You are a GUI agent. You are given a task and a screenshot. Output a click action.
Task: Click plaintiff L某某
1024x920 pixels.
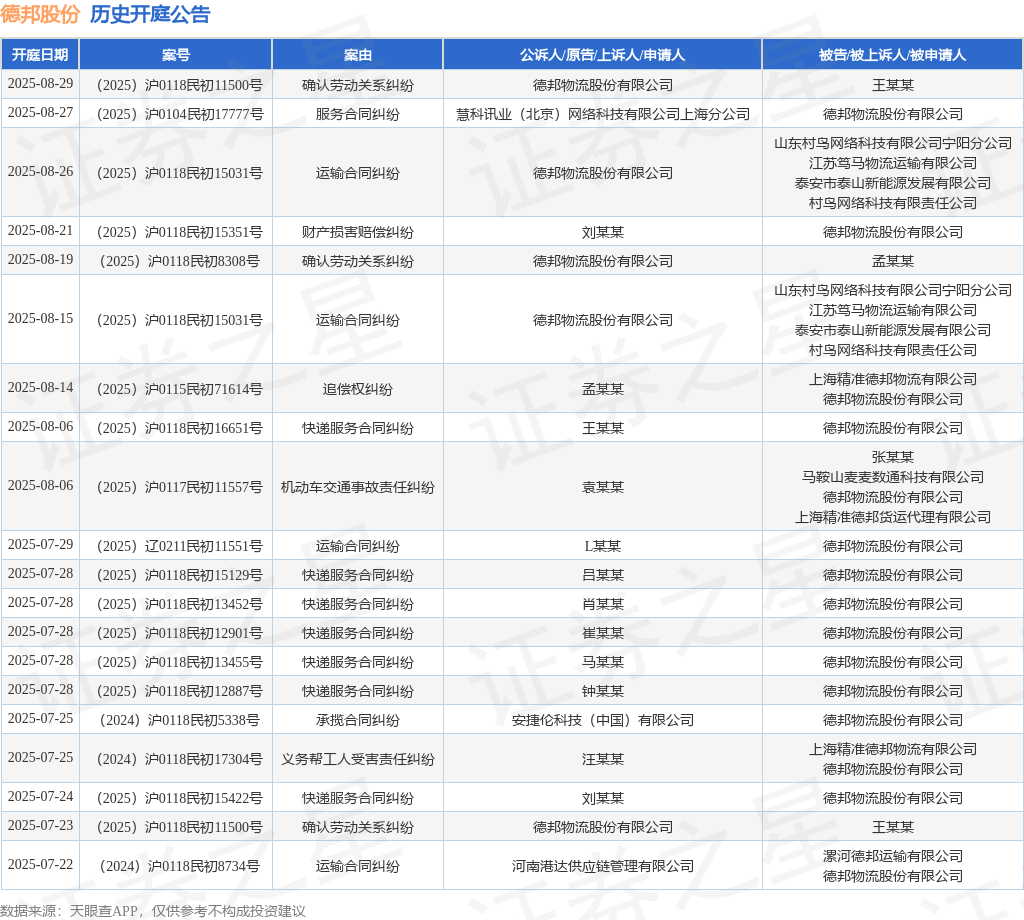(603, 546)
